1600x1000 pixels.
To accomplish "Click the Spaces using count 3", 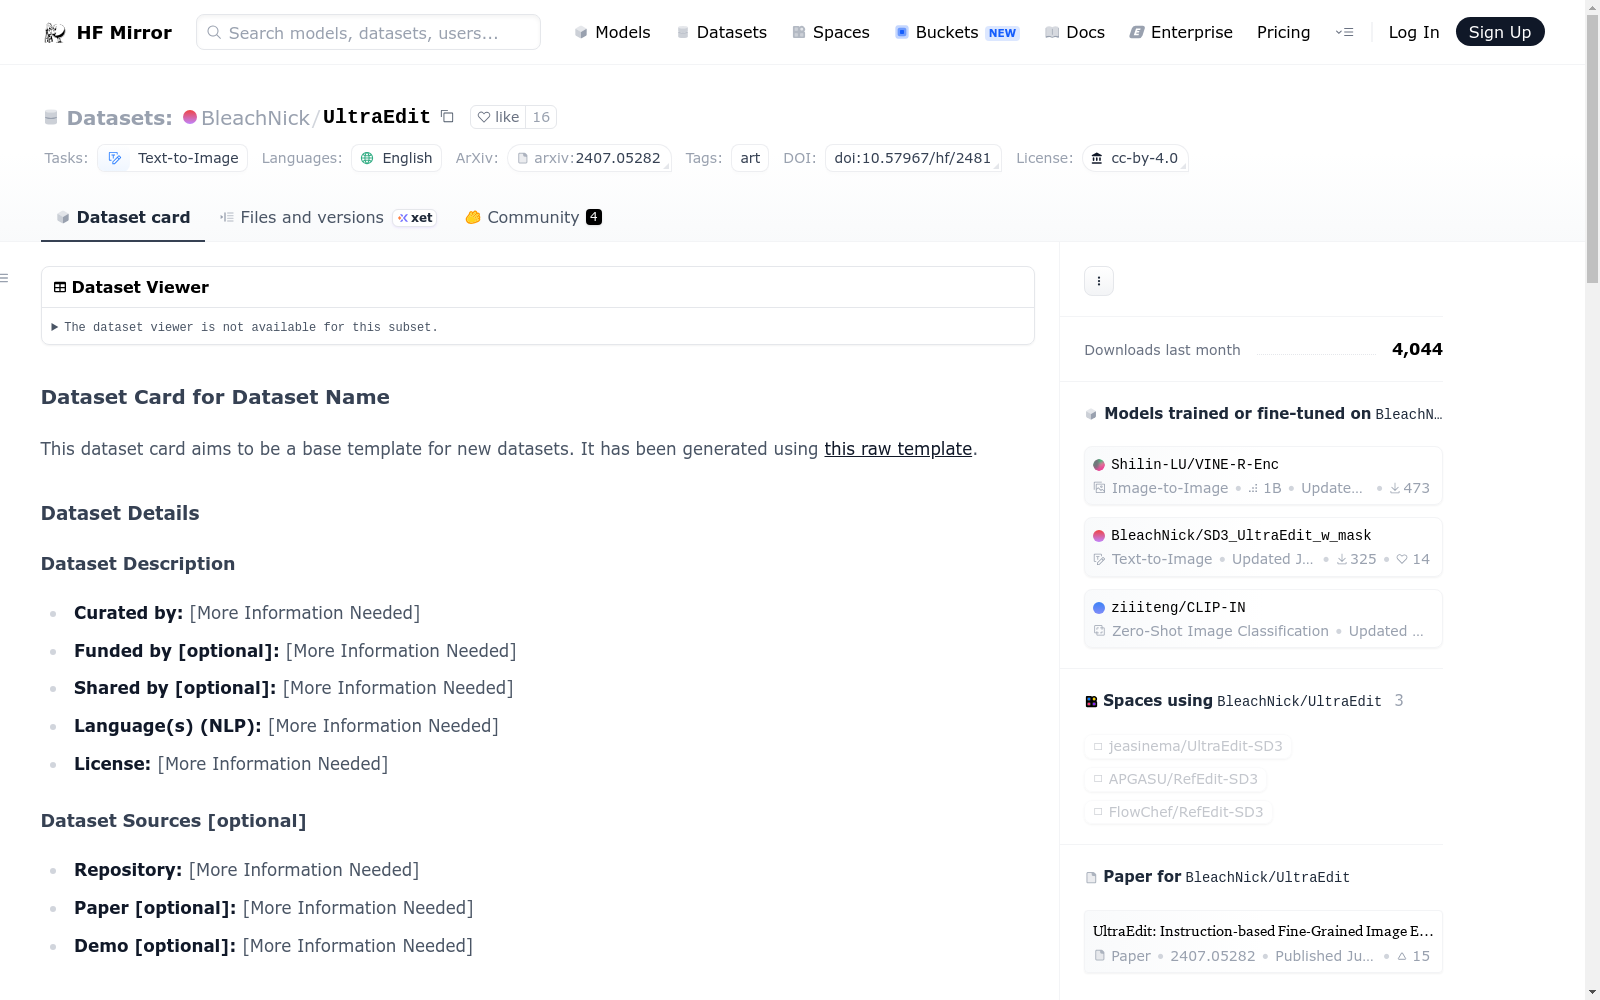I will (x=1399, y=701).
